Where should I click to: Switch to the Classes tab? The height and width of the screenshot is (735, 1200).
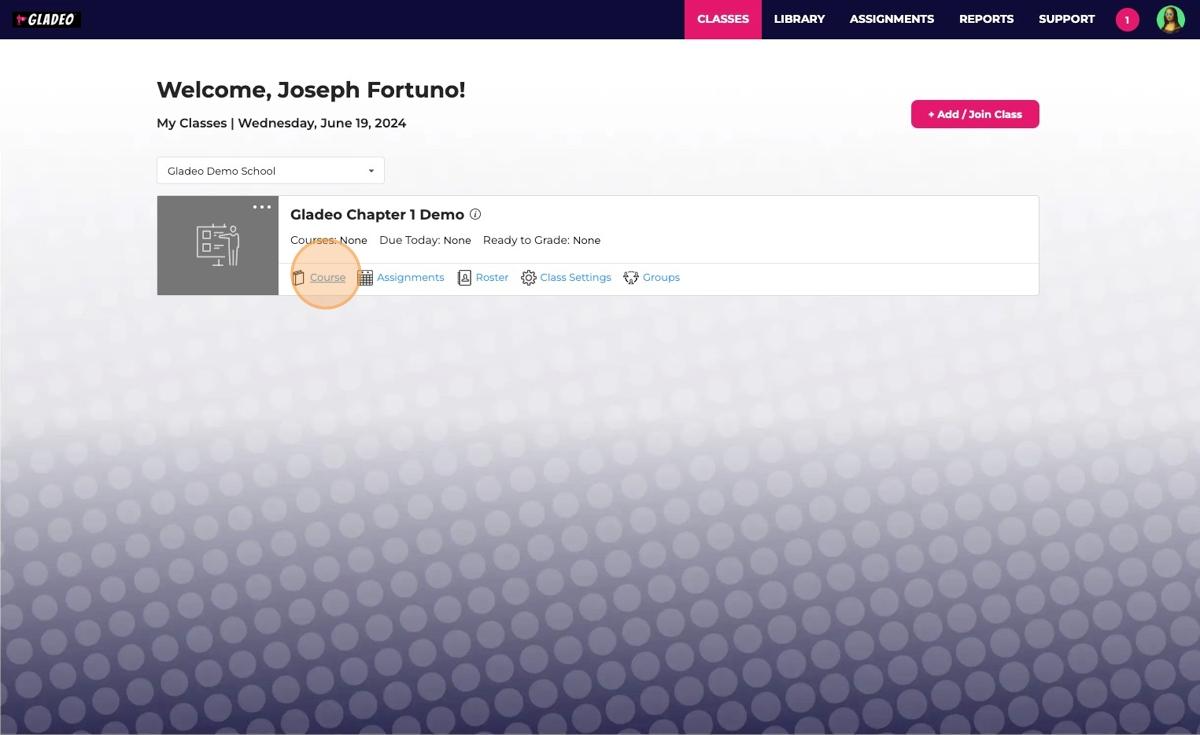[x=723, y=19]
